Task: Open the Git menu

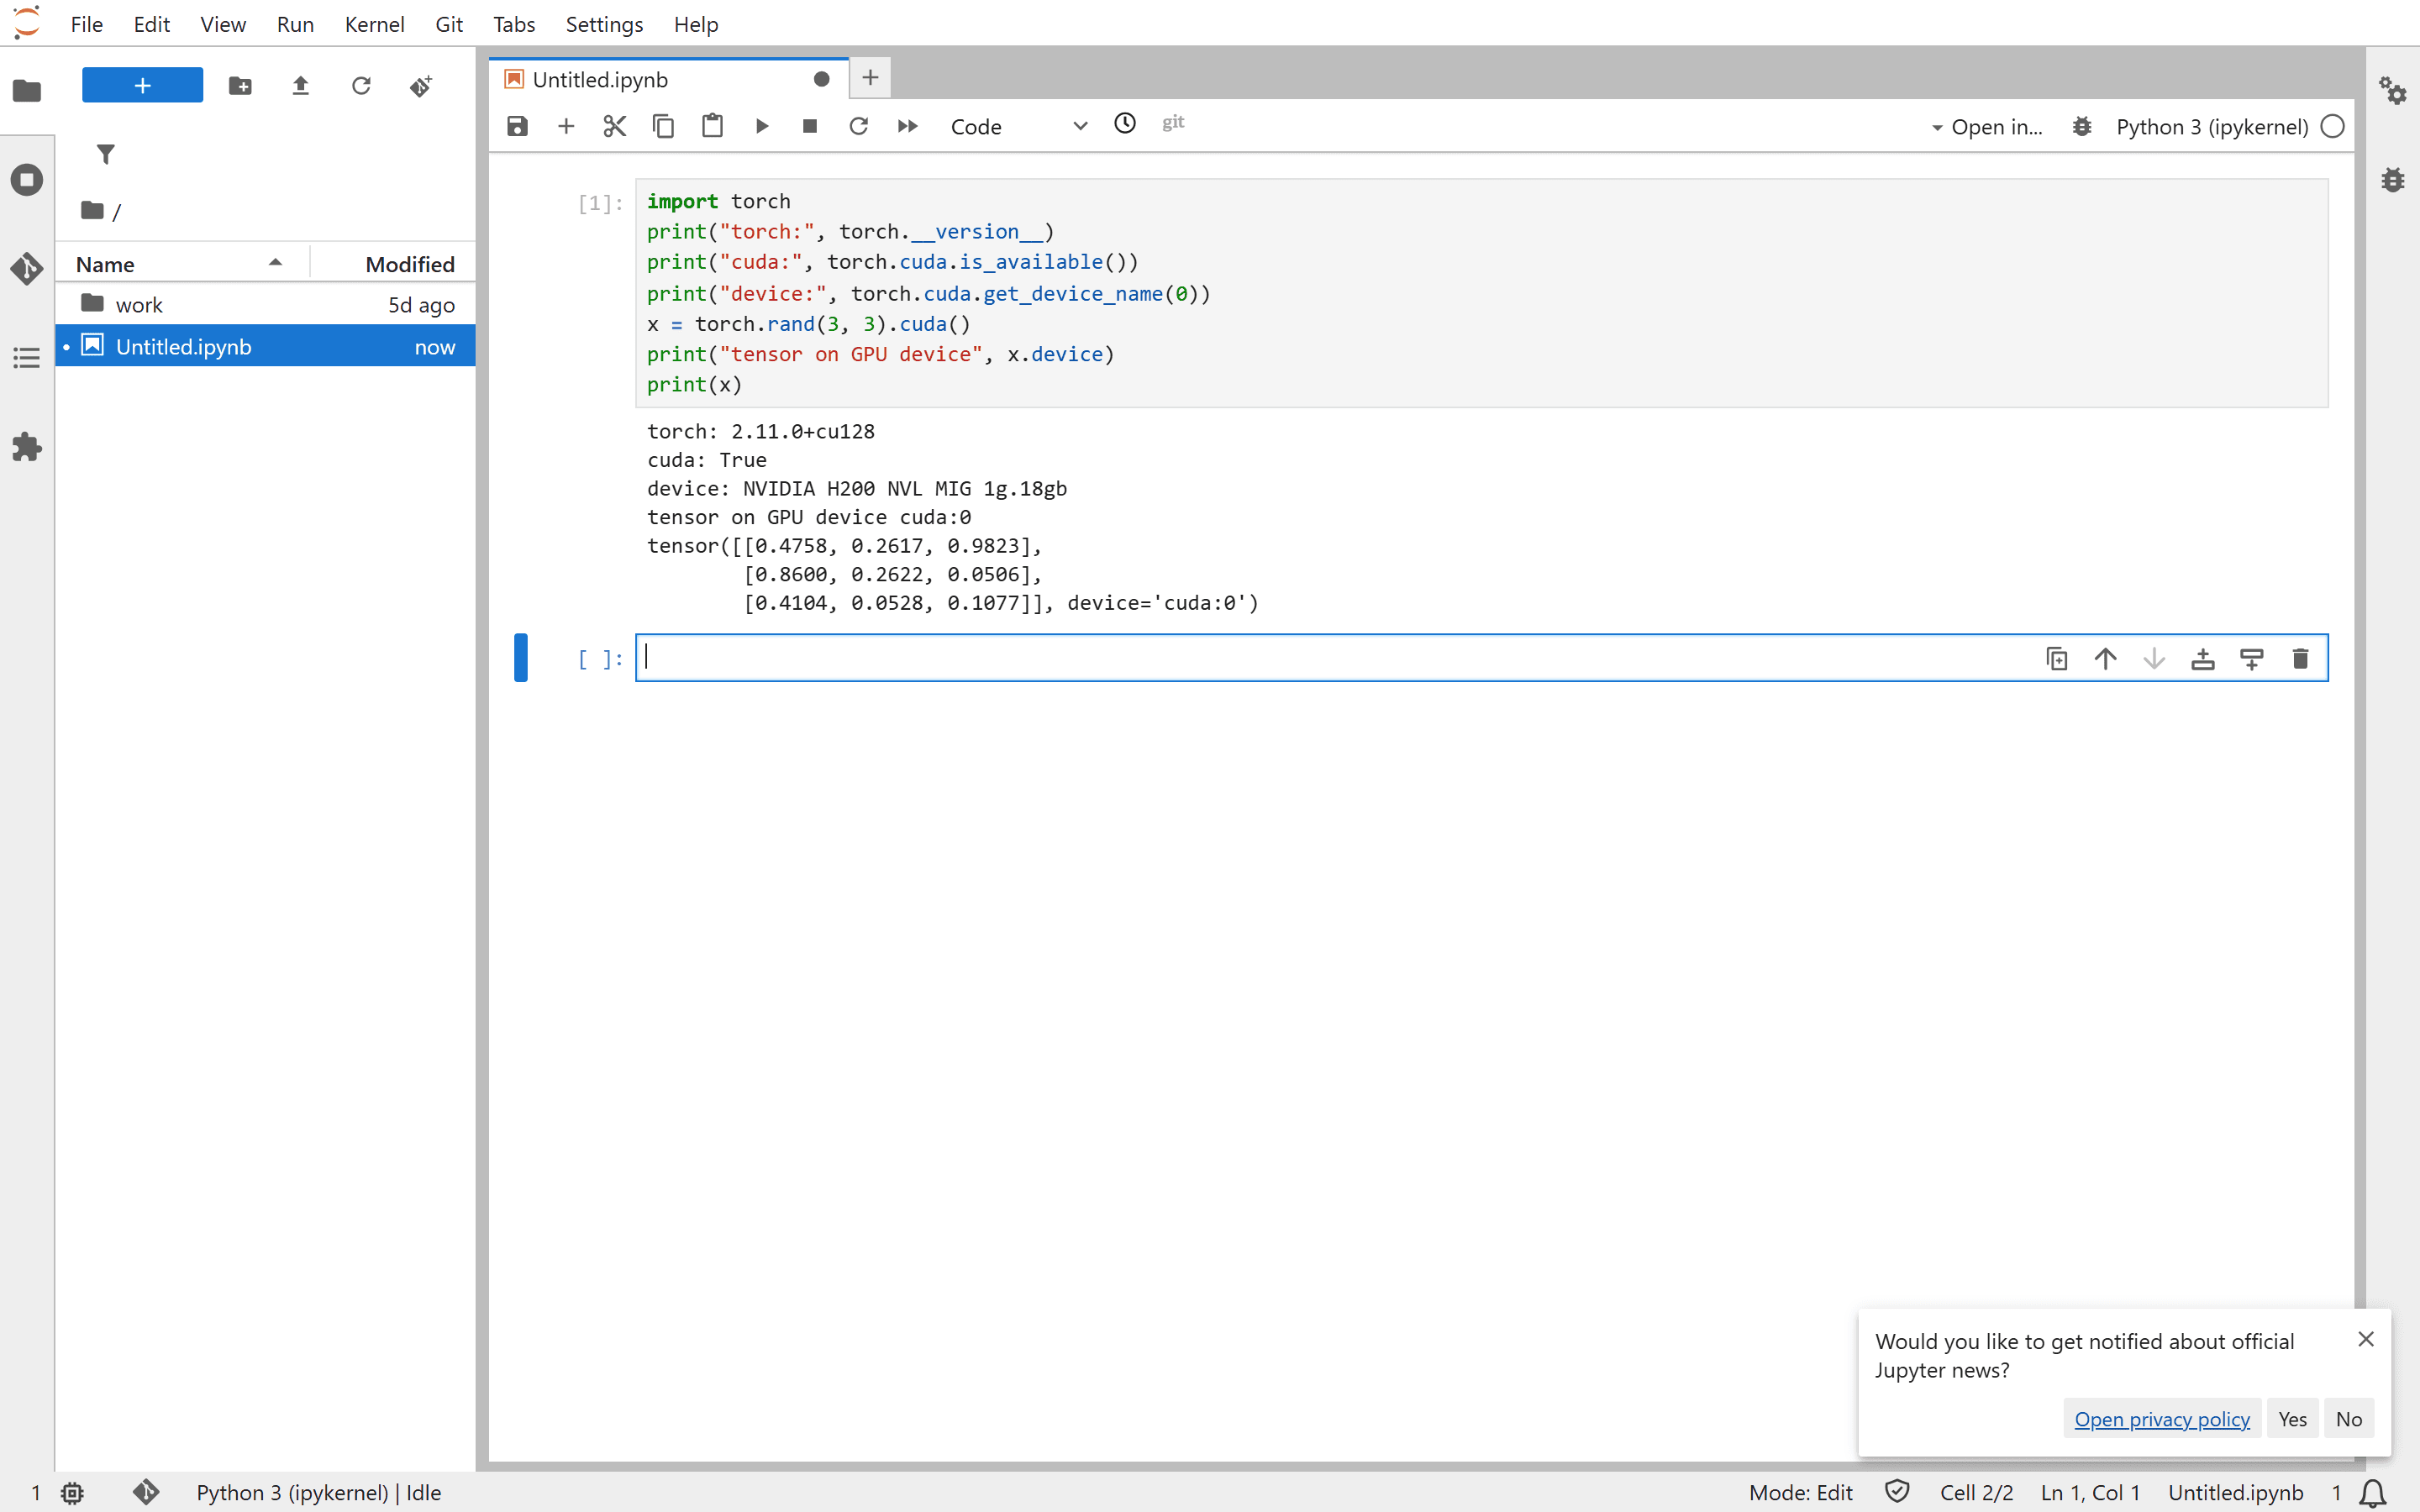Action: click(448, 24)
